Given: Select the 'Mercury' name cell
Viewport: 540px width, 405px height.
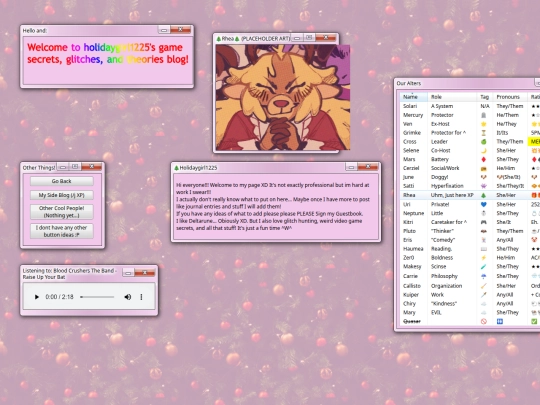Looking at the screenshot, I should (x=413, y=115).
